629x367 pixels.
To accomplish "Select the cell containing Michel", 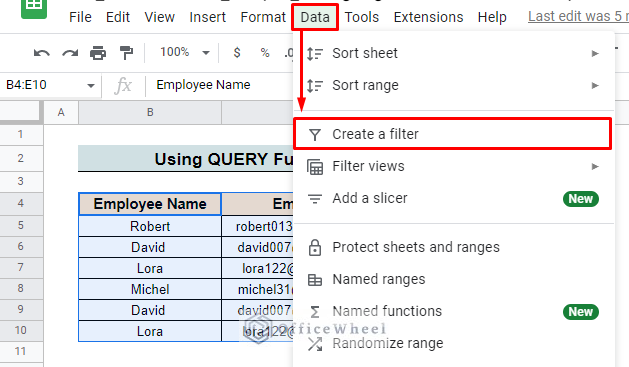I will point(150,289).
